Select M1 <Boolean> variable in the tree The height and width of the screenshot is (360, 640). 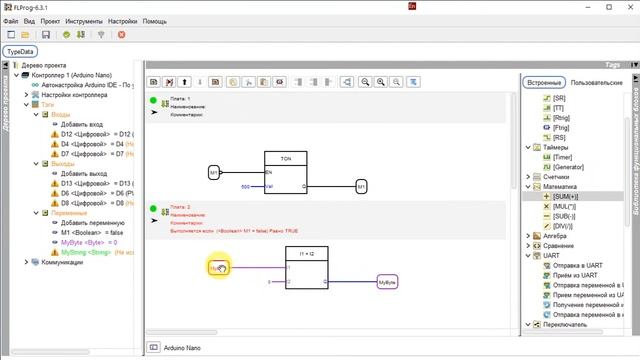92,233
